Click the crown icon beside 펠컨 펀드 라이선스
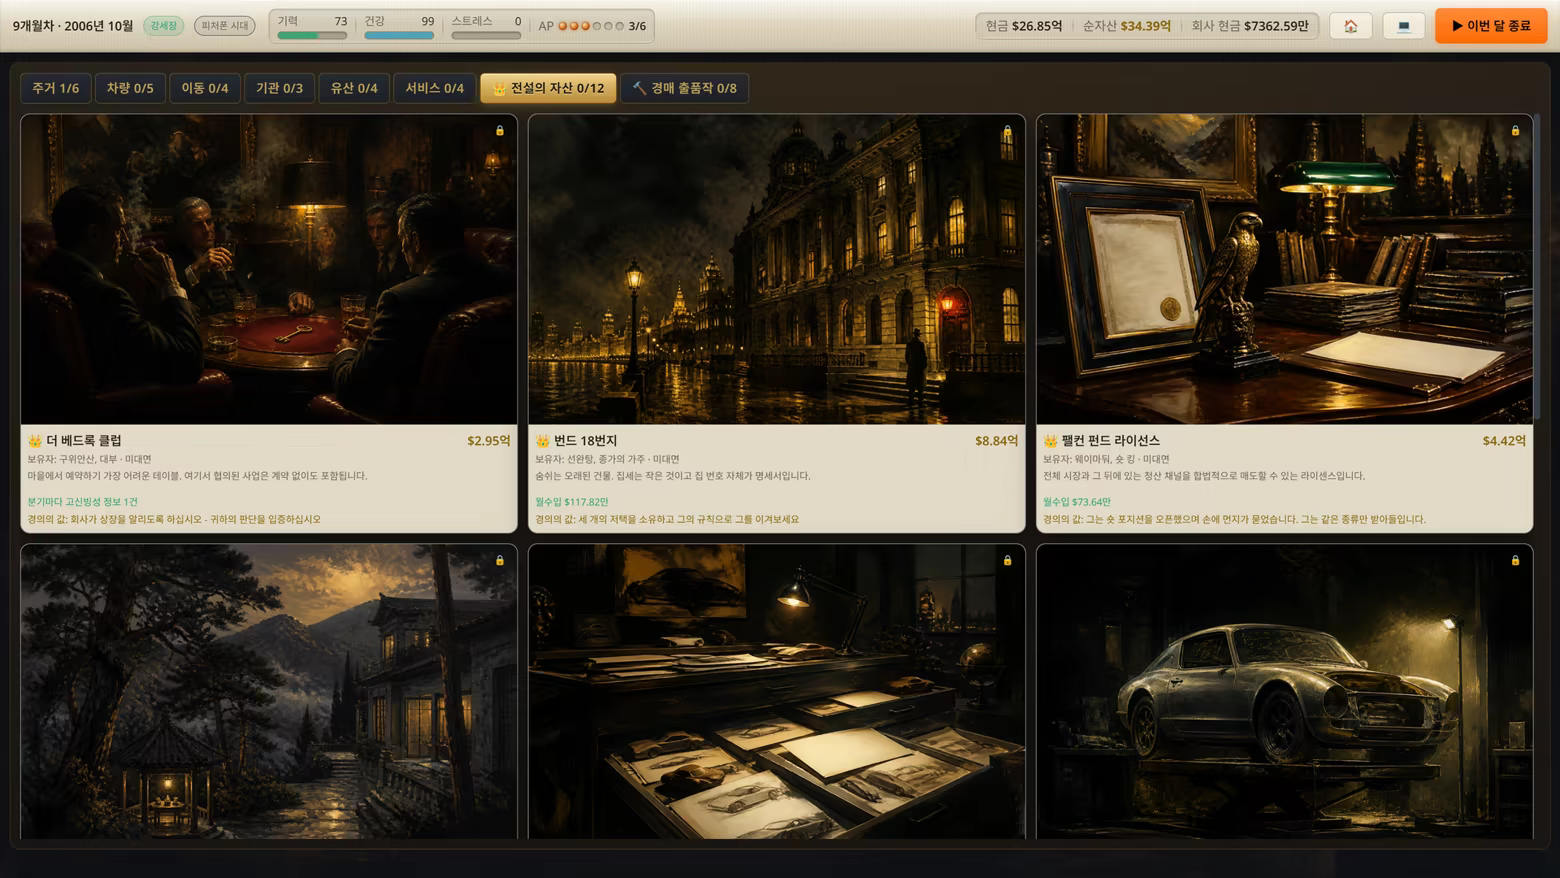The height and width of the screenshot is (878, 1560). click(x=1050, y=440)
